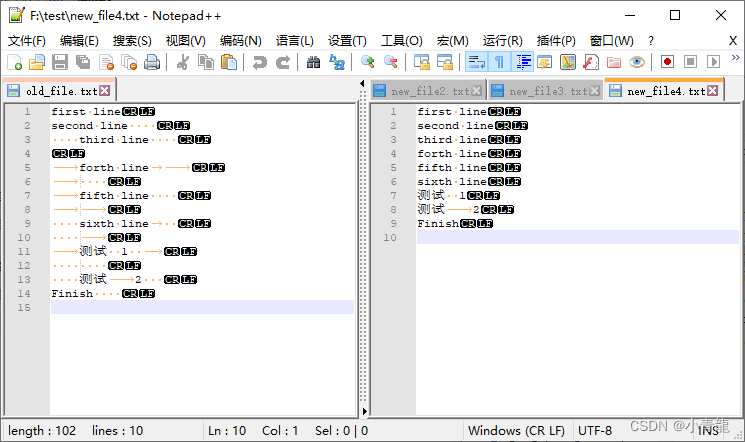Open the 插件(P) menu
This screenshot has height=442, width=745.
556,41
